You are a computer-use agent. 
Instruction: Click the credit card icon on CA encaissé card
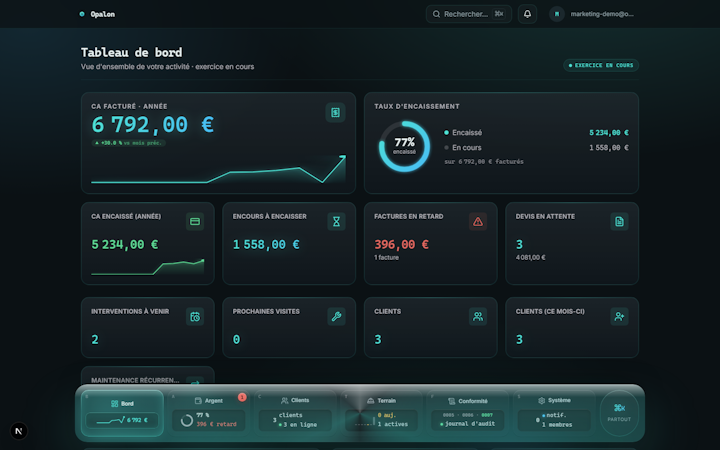(x=195, y=222)
